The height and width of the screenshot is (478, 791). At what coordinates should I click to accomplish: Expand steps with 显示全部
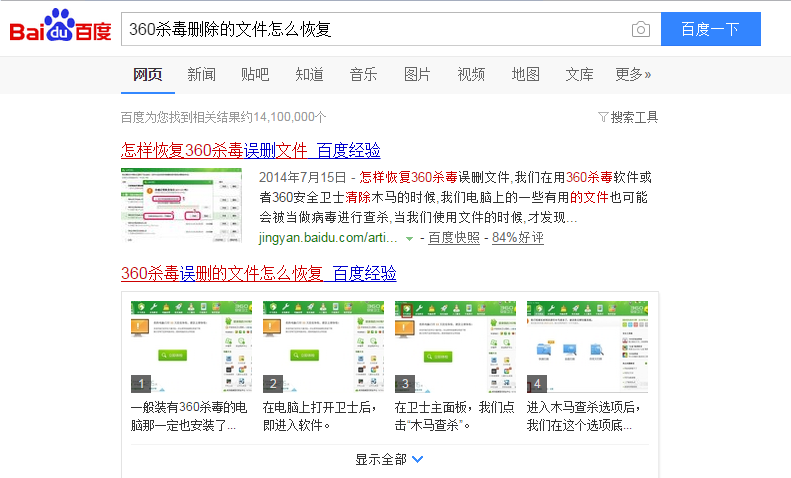pyautogui.click(x=389, y=459)
